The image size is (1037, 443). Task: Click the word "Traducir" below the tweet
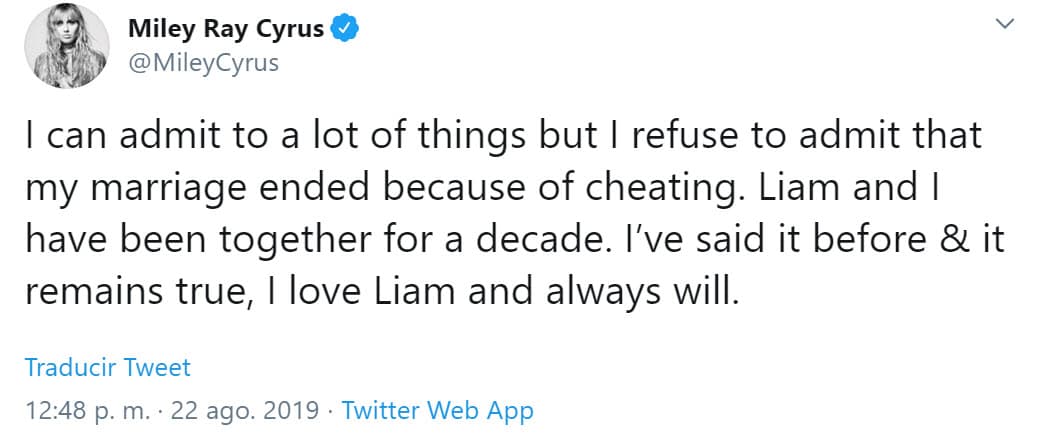69,367
